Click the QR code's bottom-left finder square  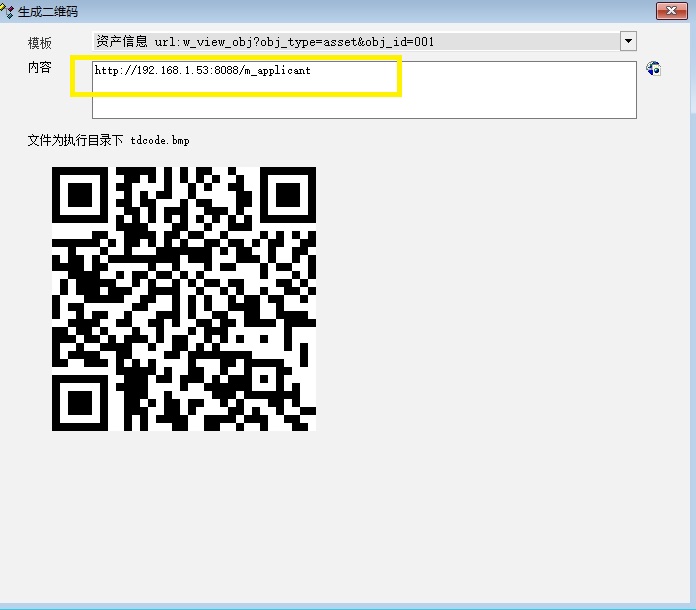pyautogui.click(x=80, y=402)
